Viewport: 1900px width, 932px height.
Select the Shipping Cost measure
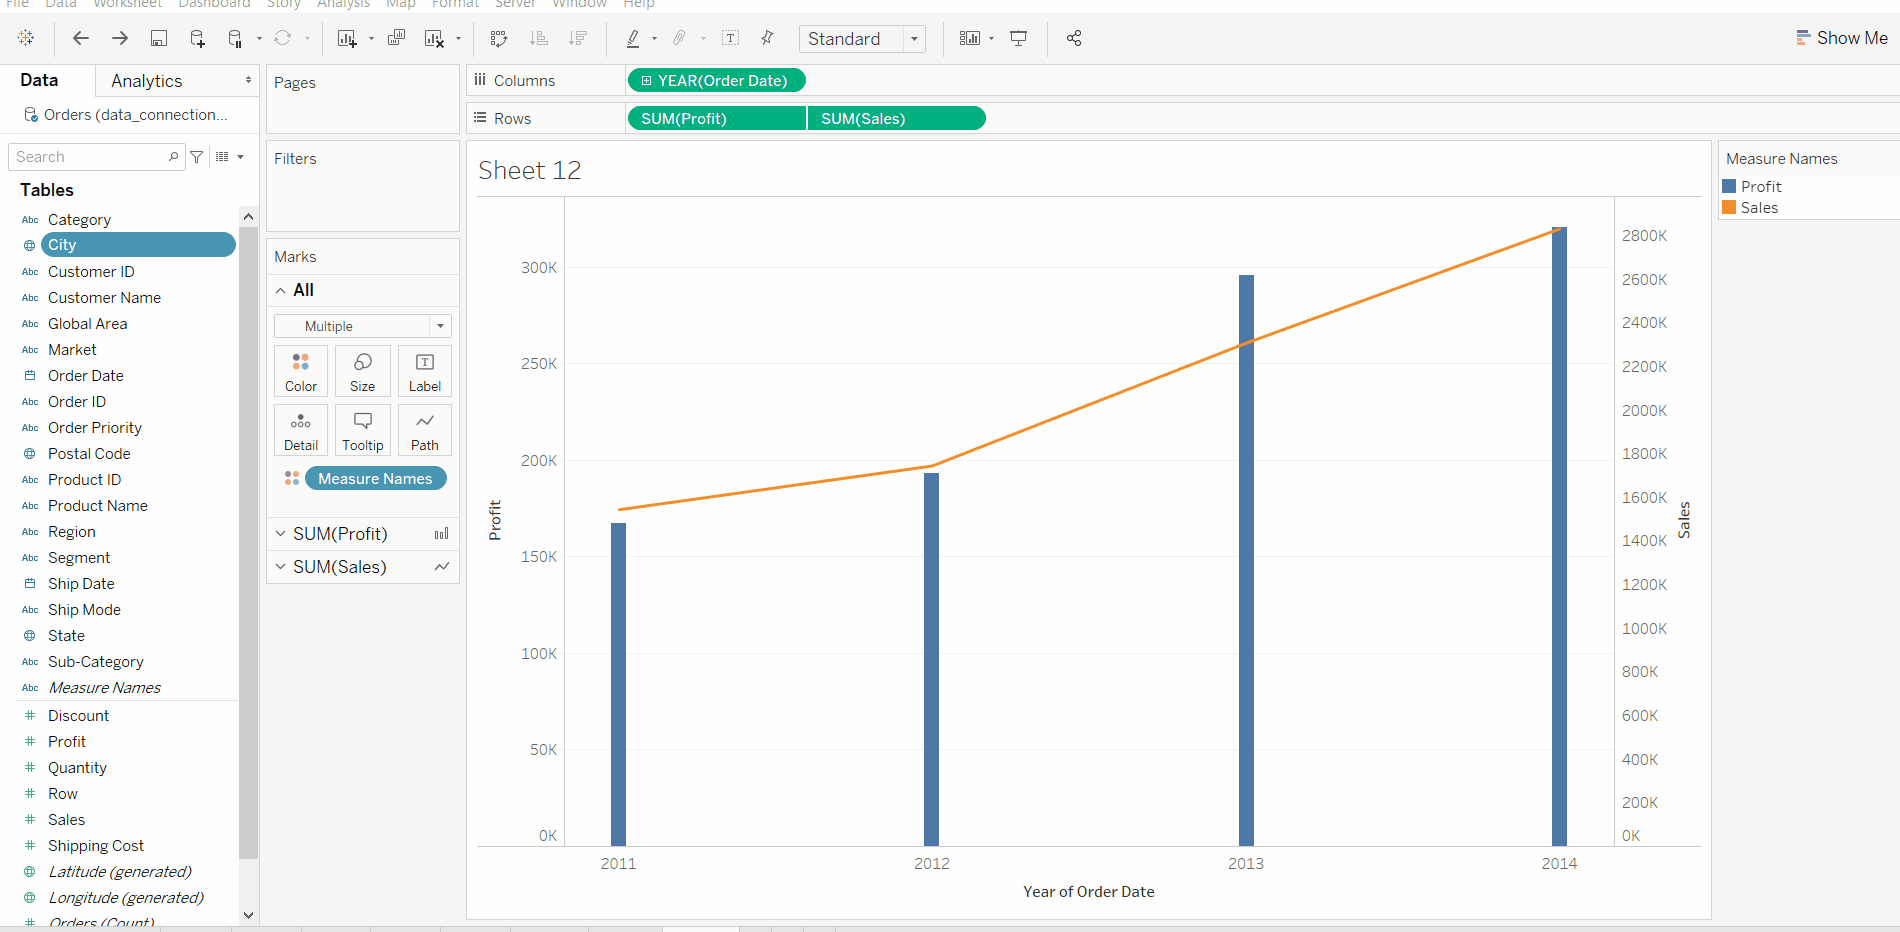(96, 846)
